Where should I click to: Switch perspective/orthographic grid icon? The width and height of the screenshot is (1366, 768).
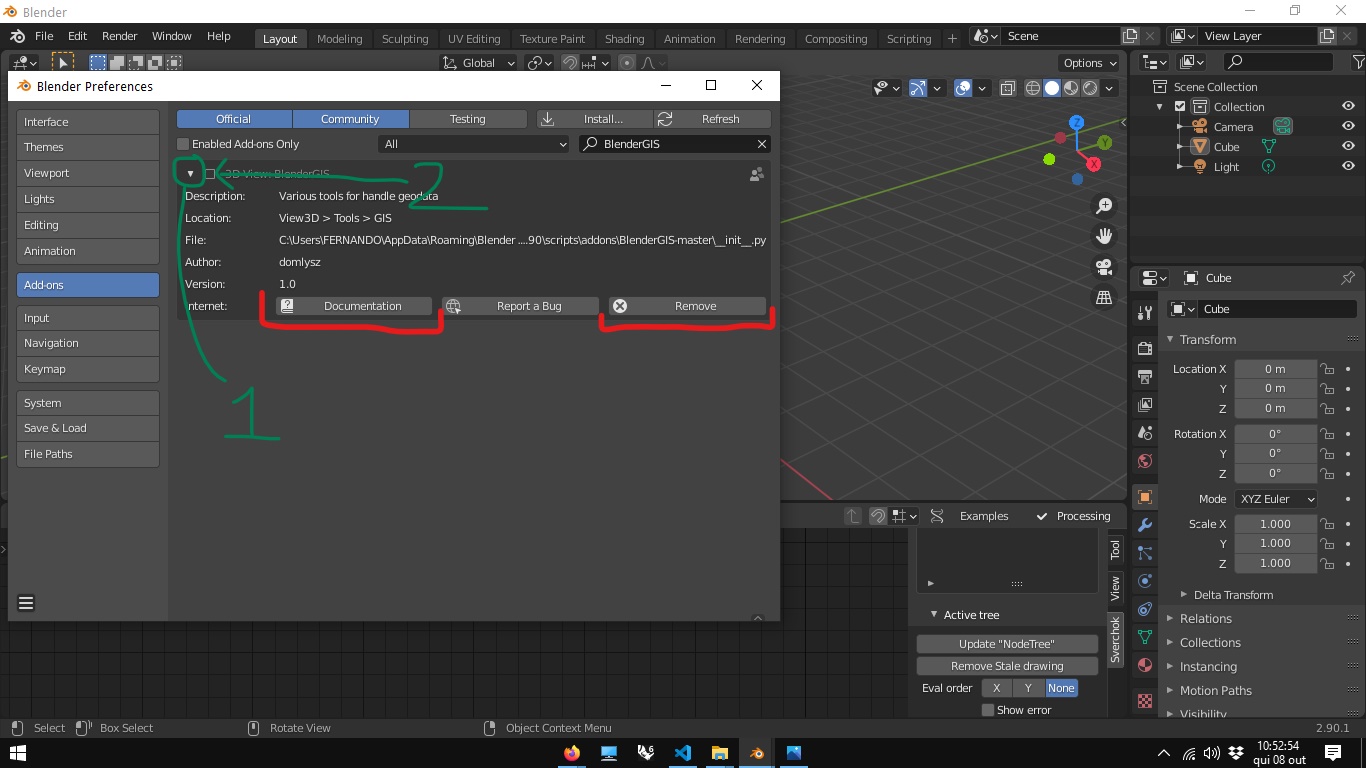(1104, 298)
